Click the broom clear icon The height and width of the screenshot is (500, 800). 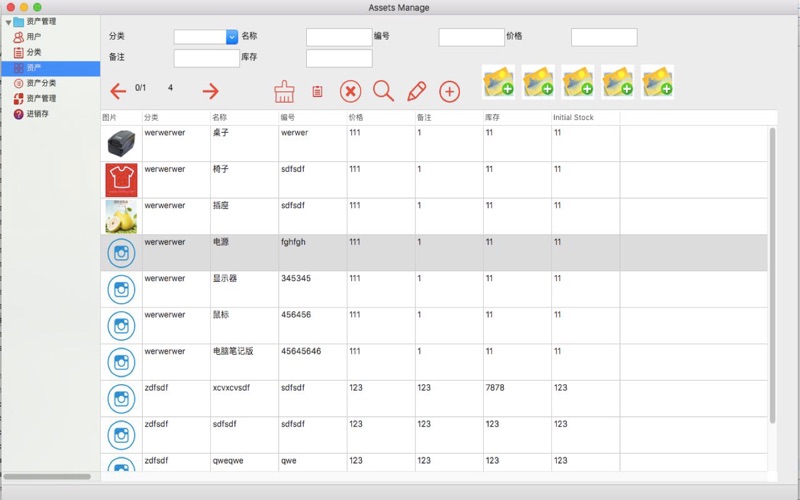(x=284, y=92)
